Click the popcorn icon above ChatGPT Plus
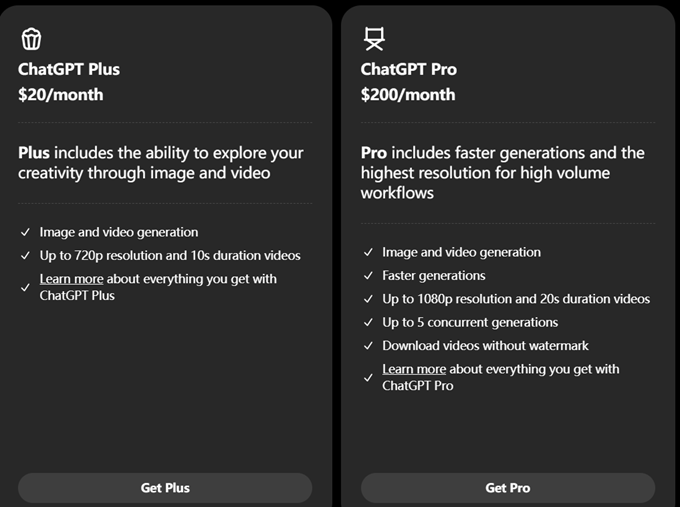The height and width of the screenshot is (507, 680). click(31, 39)
